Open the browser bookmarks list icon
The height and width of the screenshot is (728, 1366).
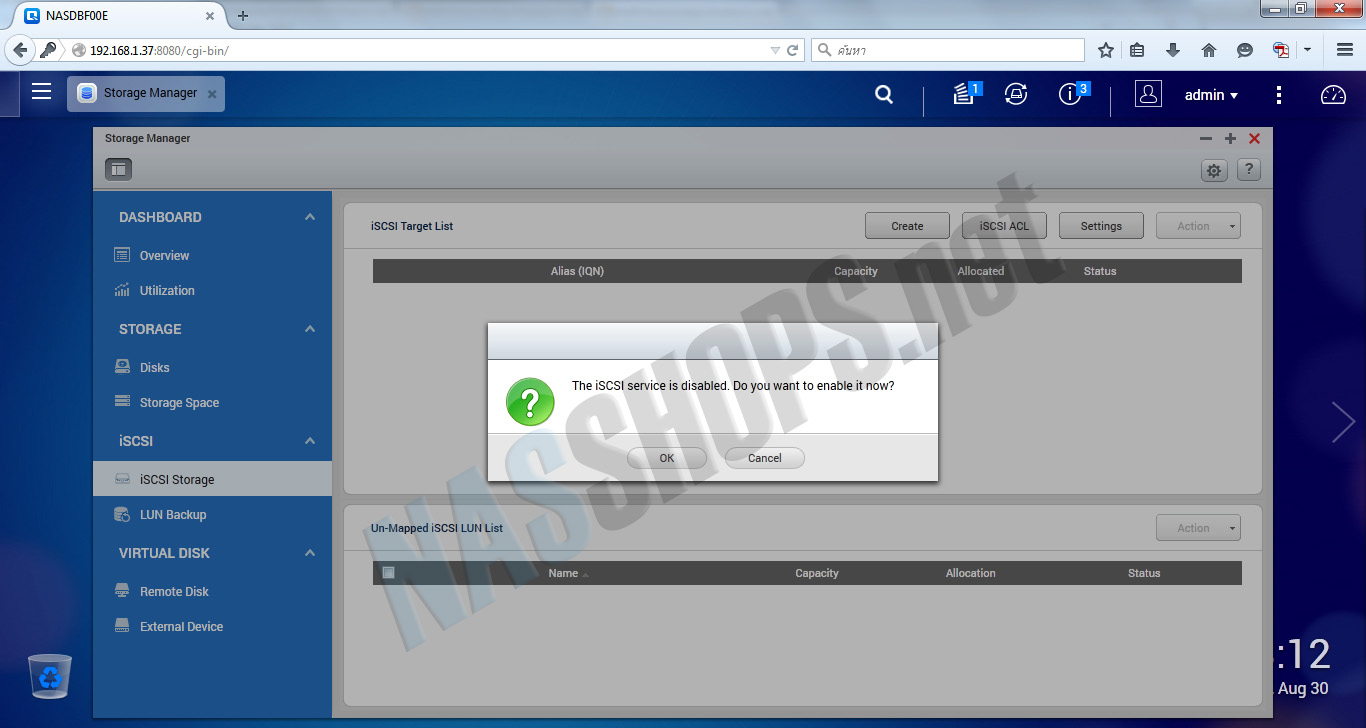1137,50
